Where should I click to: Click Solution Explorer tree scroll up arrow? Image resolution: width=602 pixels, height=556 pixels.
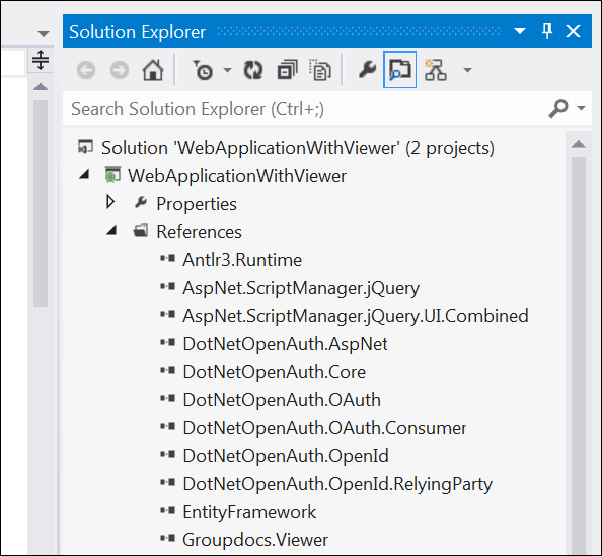click(579, 144)
